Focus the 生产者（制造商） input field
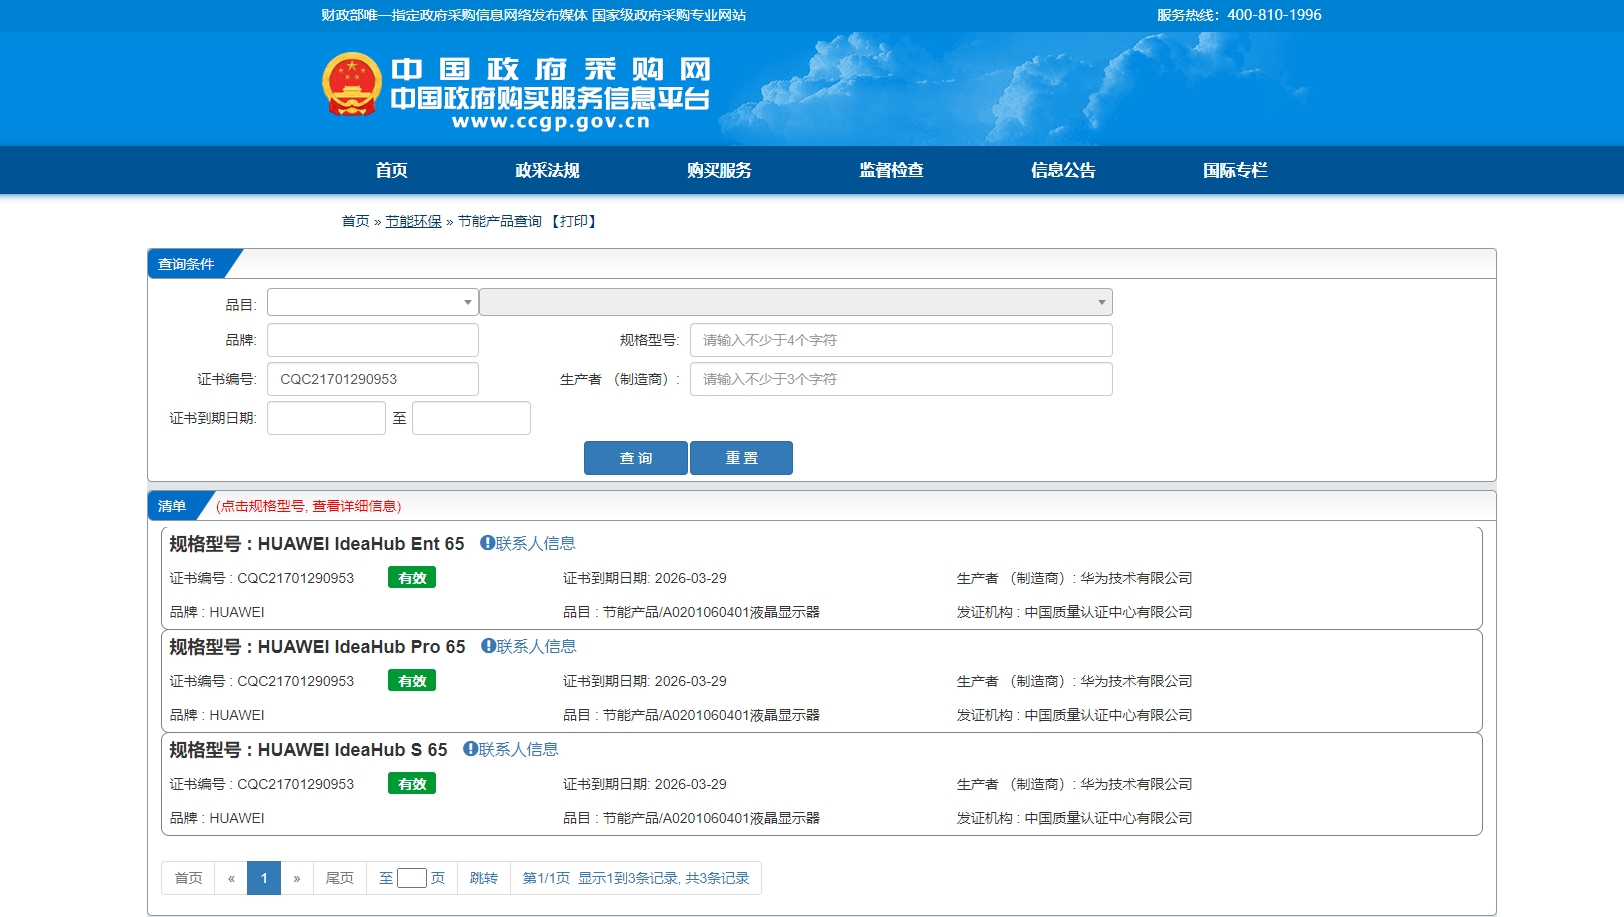 (x=901, y=379)
